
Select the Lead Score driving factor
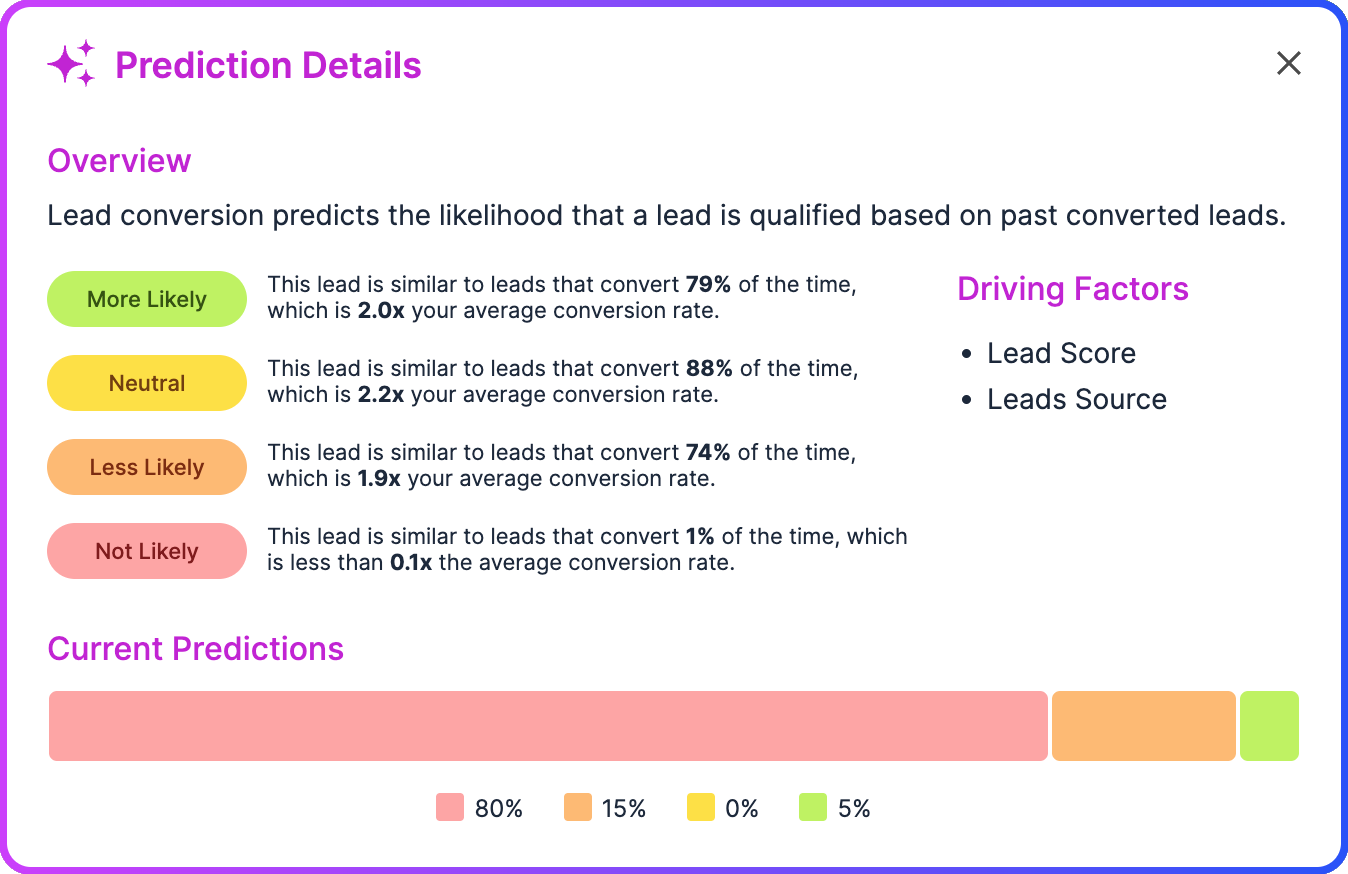click(1061, 353)
